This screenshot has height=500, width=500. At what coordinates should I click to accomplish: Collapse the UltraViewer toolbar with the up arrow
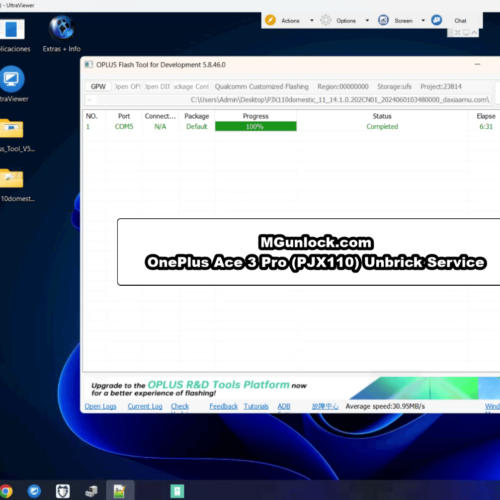coord(474,32)
